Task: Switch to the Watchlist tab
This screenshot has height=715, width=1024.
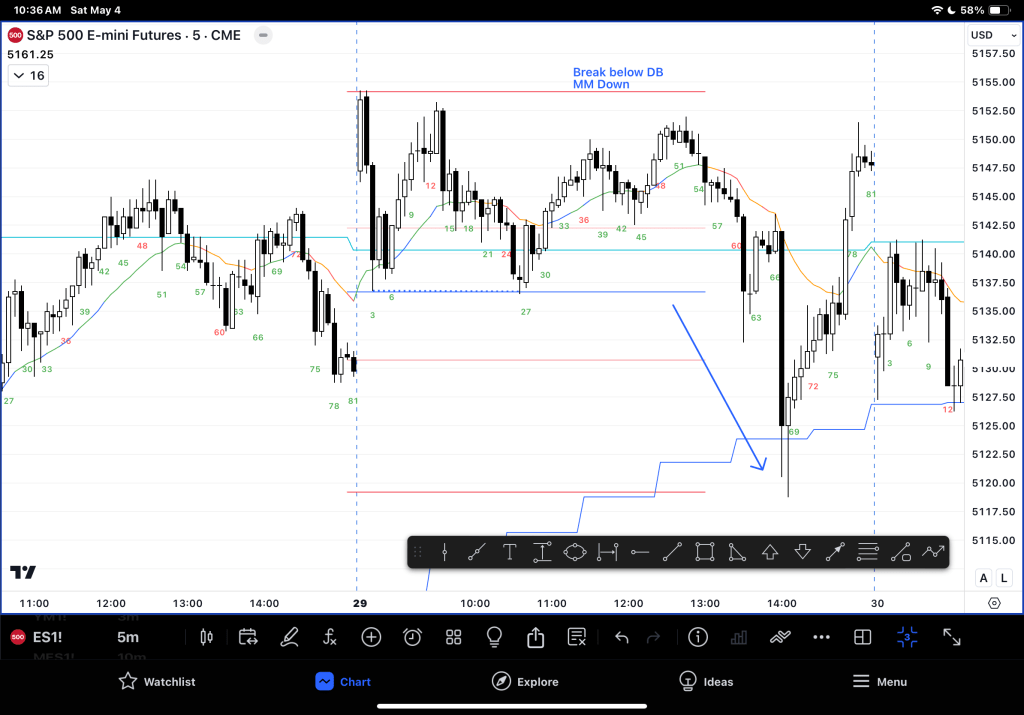Action: tap(156, 681)
